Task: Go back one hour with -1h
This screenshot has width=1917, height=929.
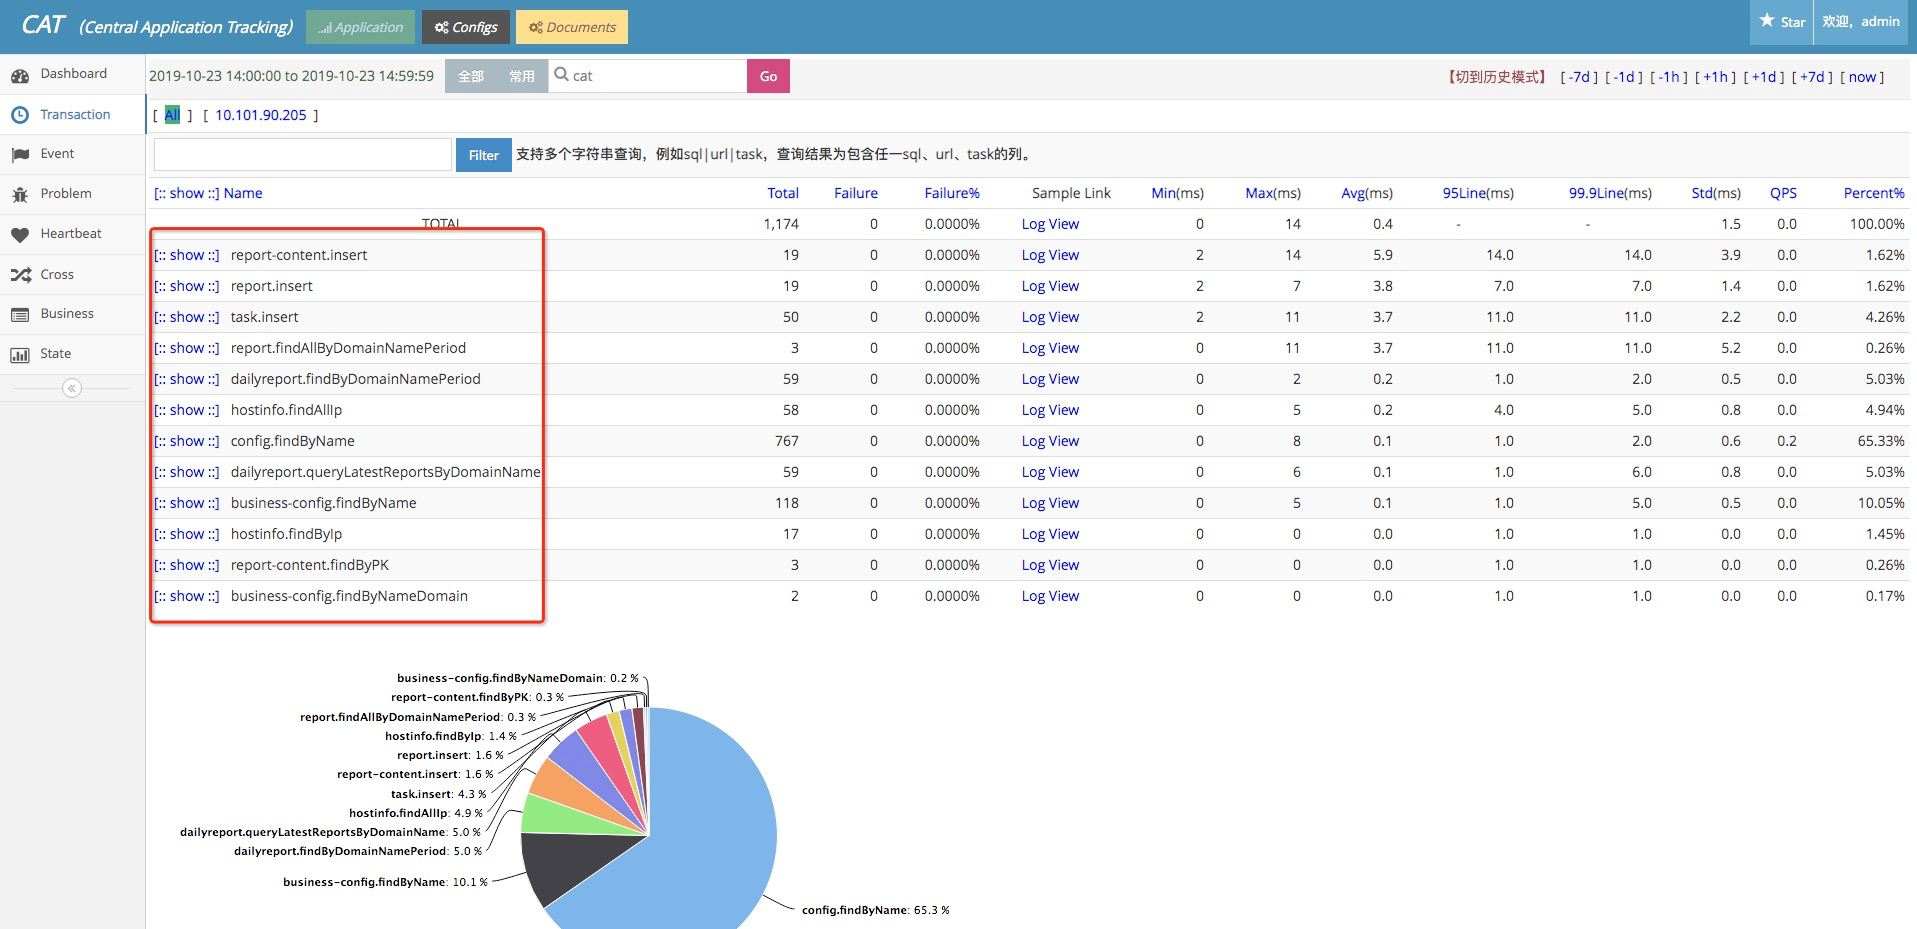Action: point(1670,77)
